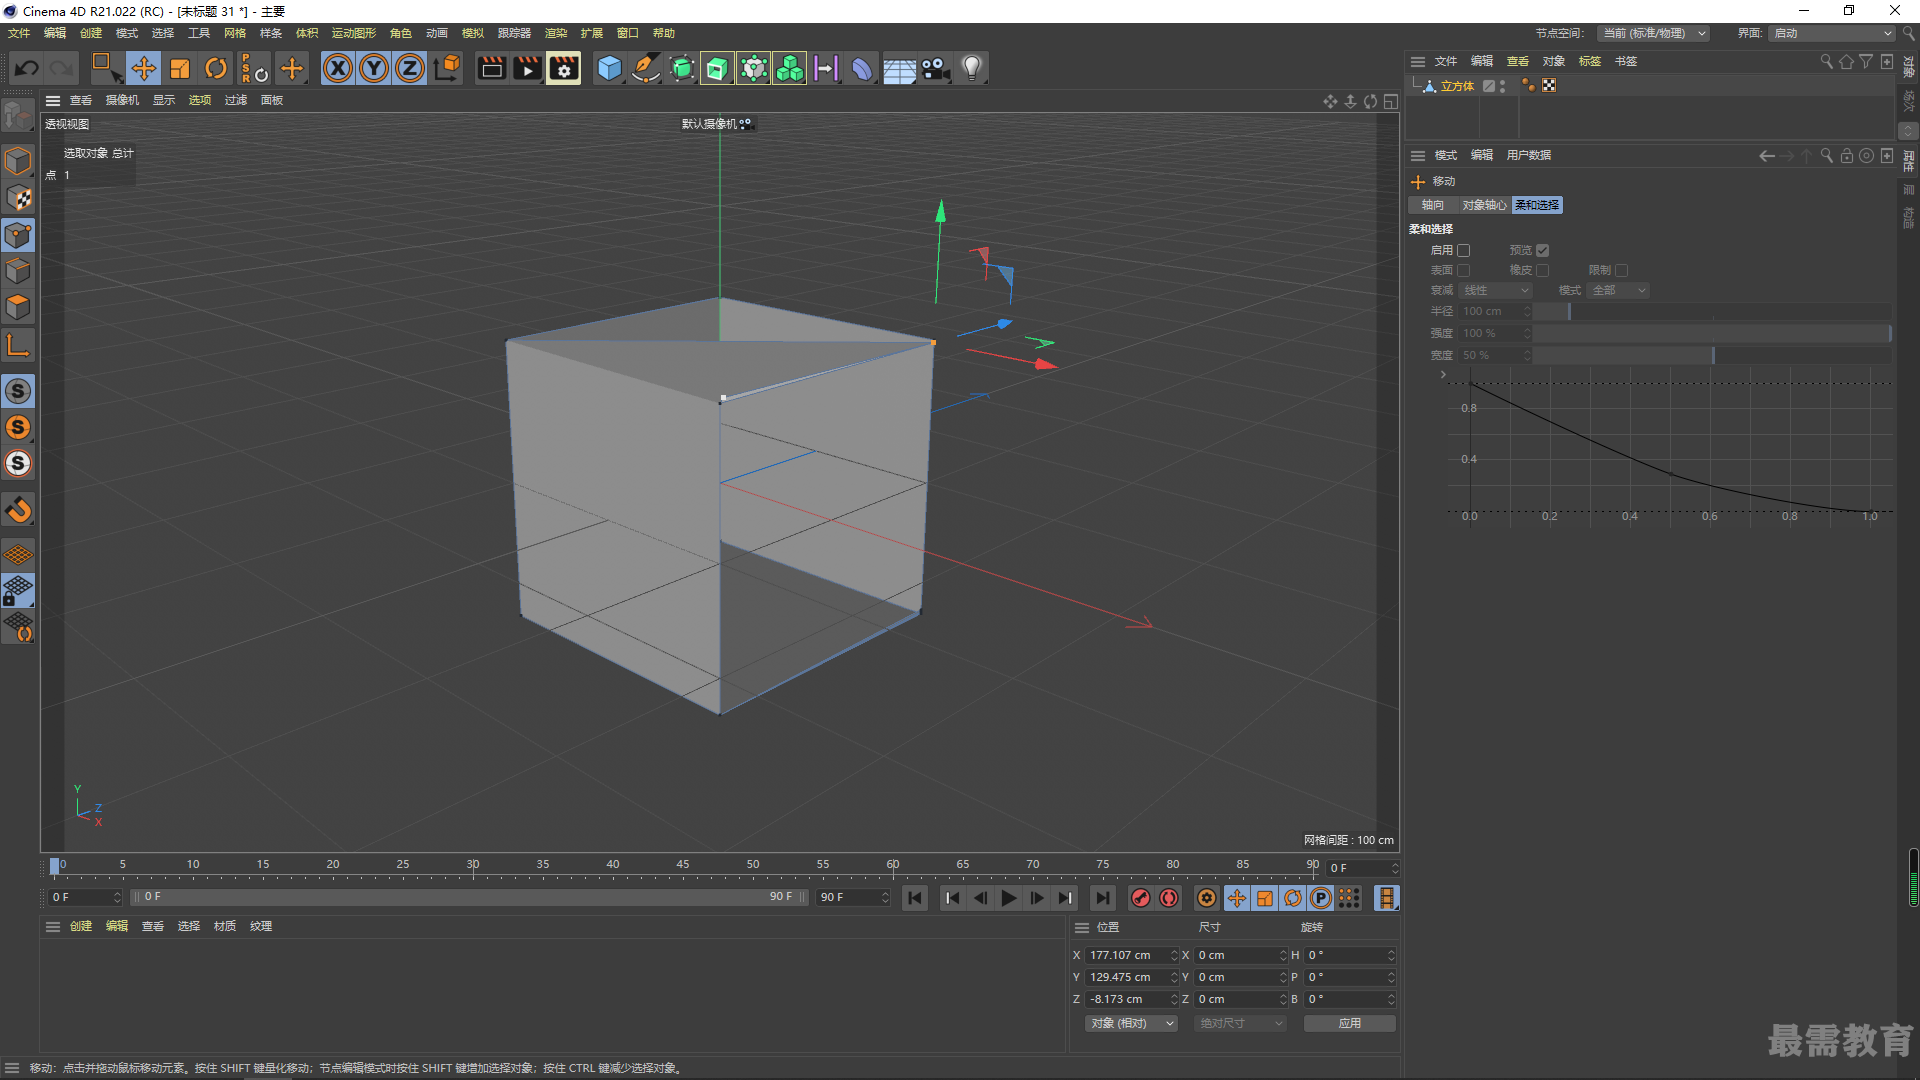Open edit render settings icon
The height and width of the screenshot is (1080, 1920).
(x=564, y=68)
